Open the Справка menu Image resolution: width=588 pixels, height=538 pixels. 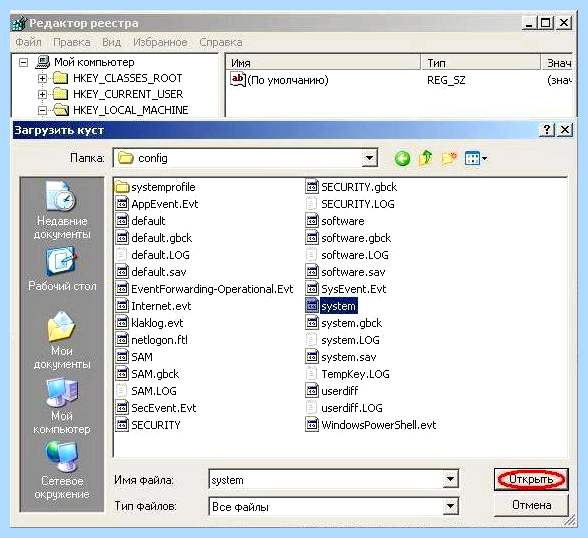220,42
